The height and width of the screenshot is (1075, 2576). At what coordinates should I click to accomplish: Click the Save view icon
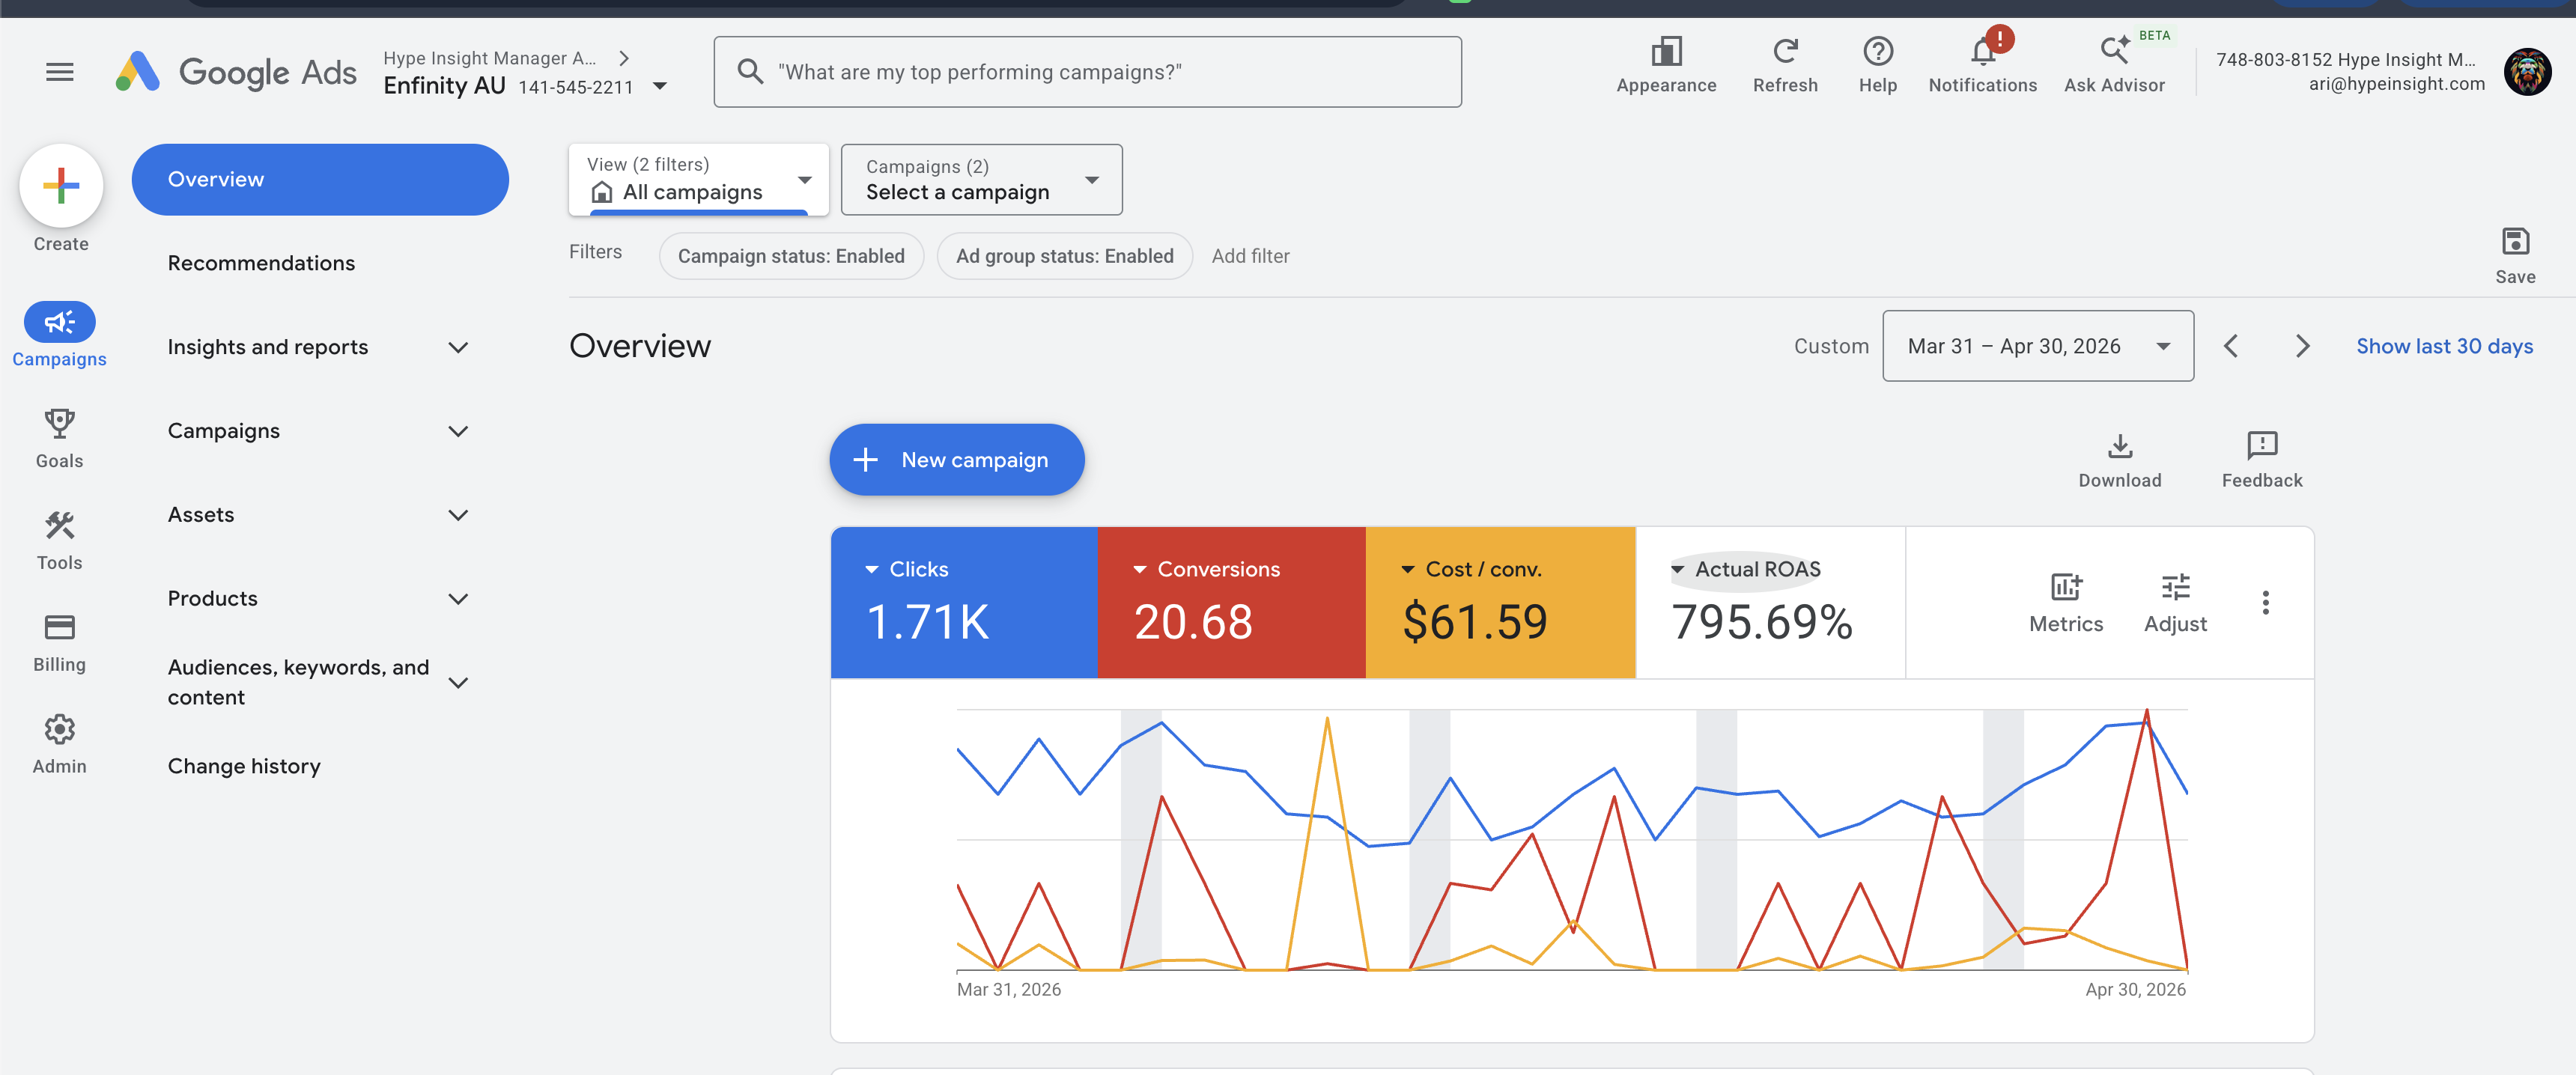(x=2515, y=242)
